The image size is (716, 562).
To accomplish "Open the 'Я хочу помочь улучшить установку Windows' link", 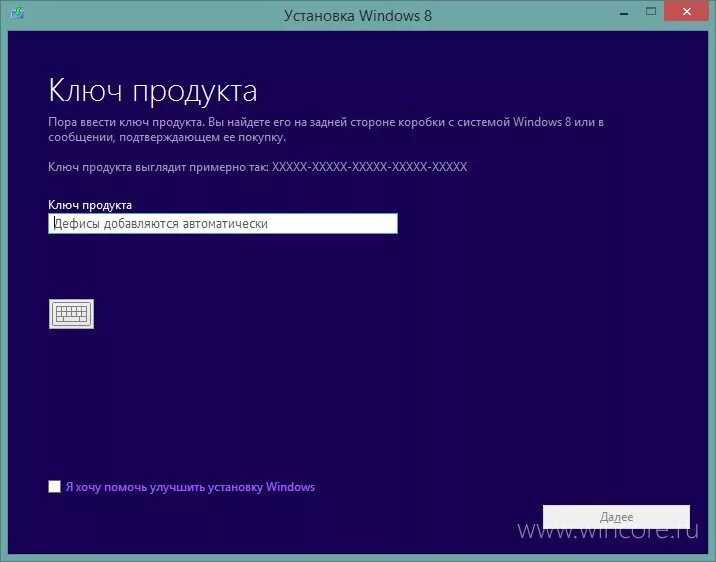I will point(190,487).
